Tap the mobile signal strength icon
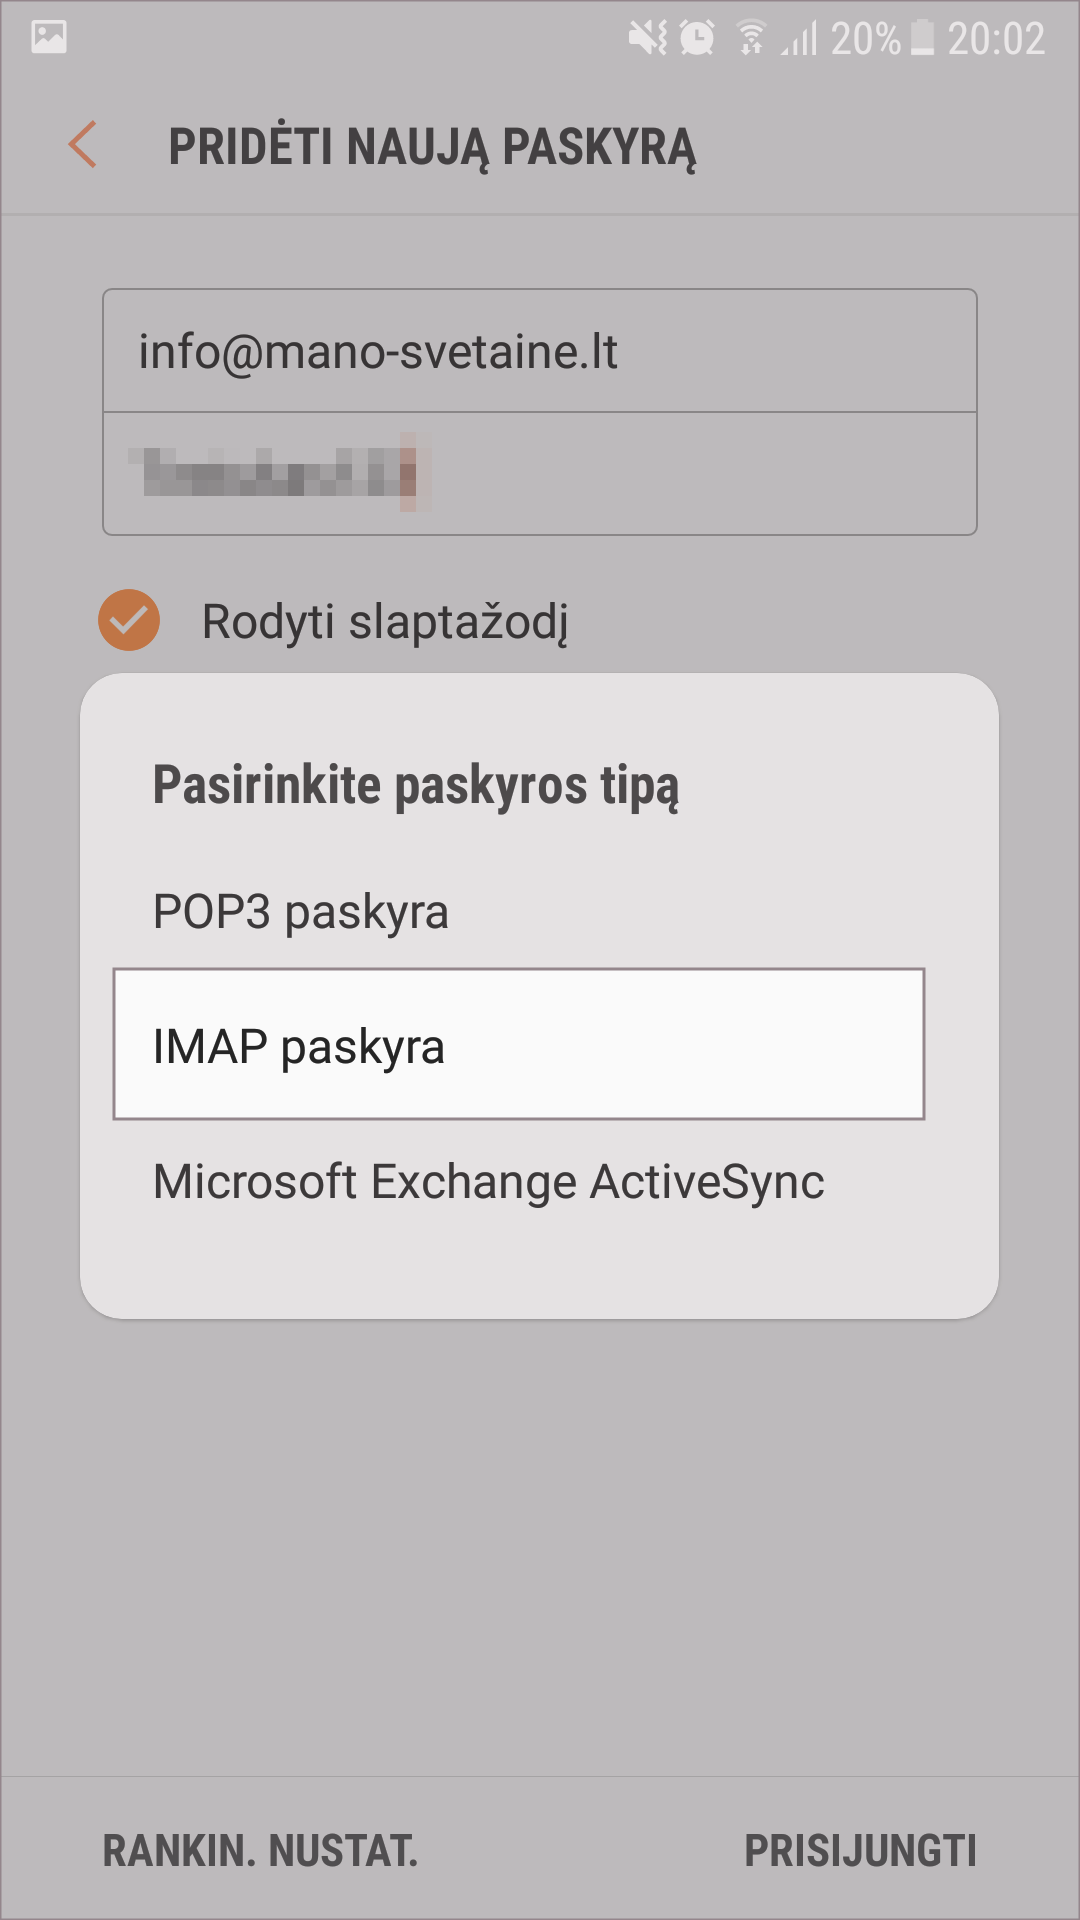 coord(800,39)
